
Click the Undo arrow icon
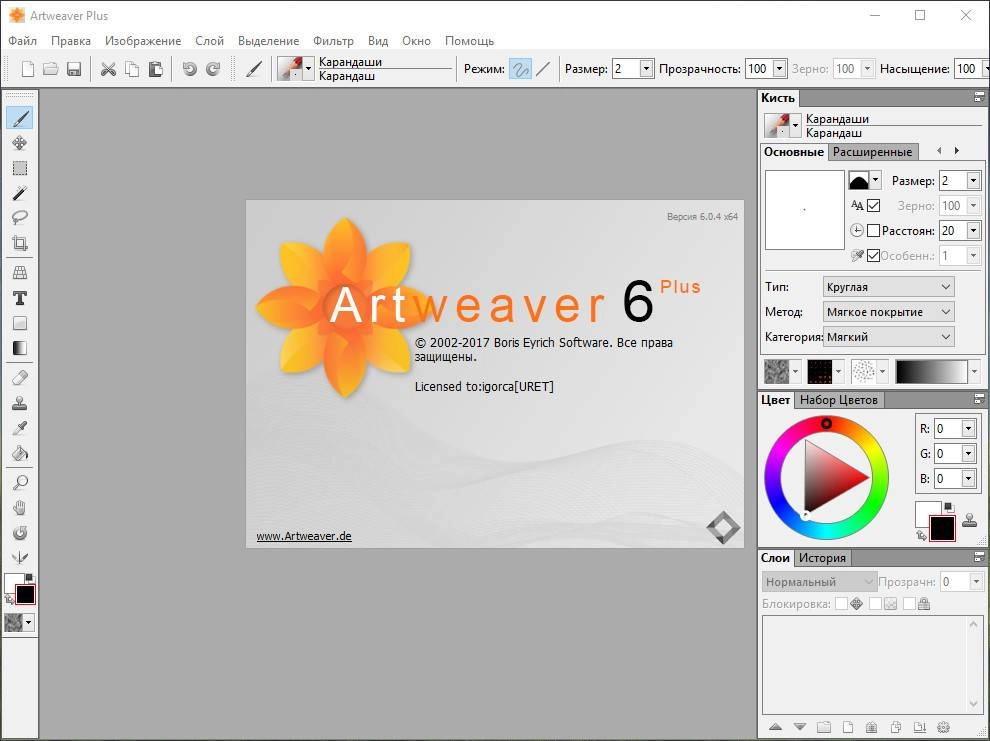point(189,69)
